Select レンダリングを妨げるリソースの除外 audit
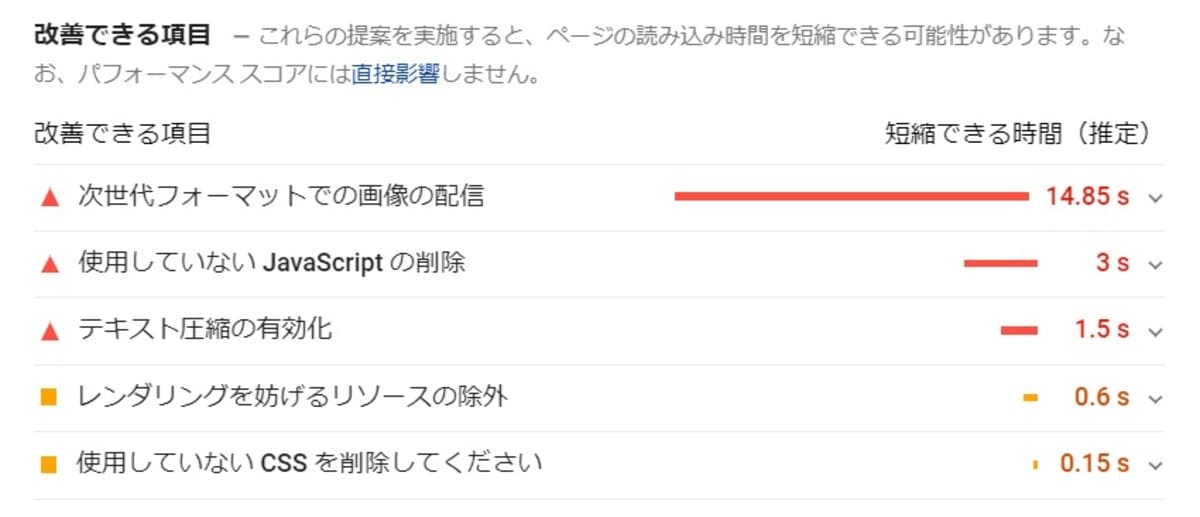The height and width of the screenshot is (517, 1200). 293,396
